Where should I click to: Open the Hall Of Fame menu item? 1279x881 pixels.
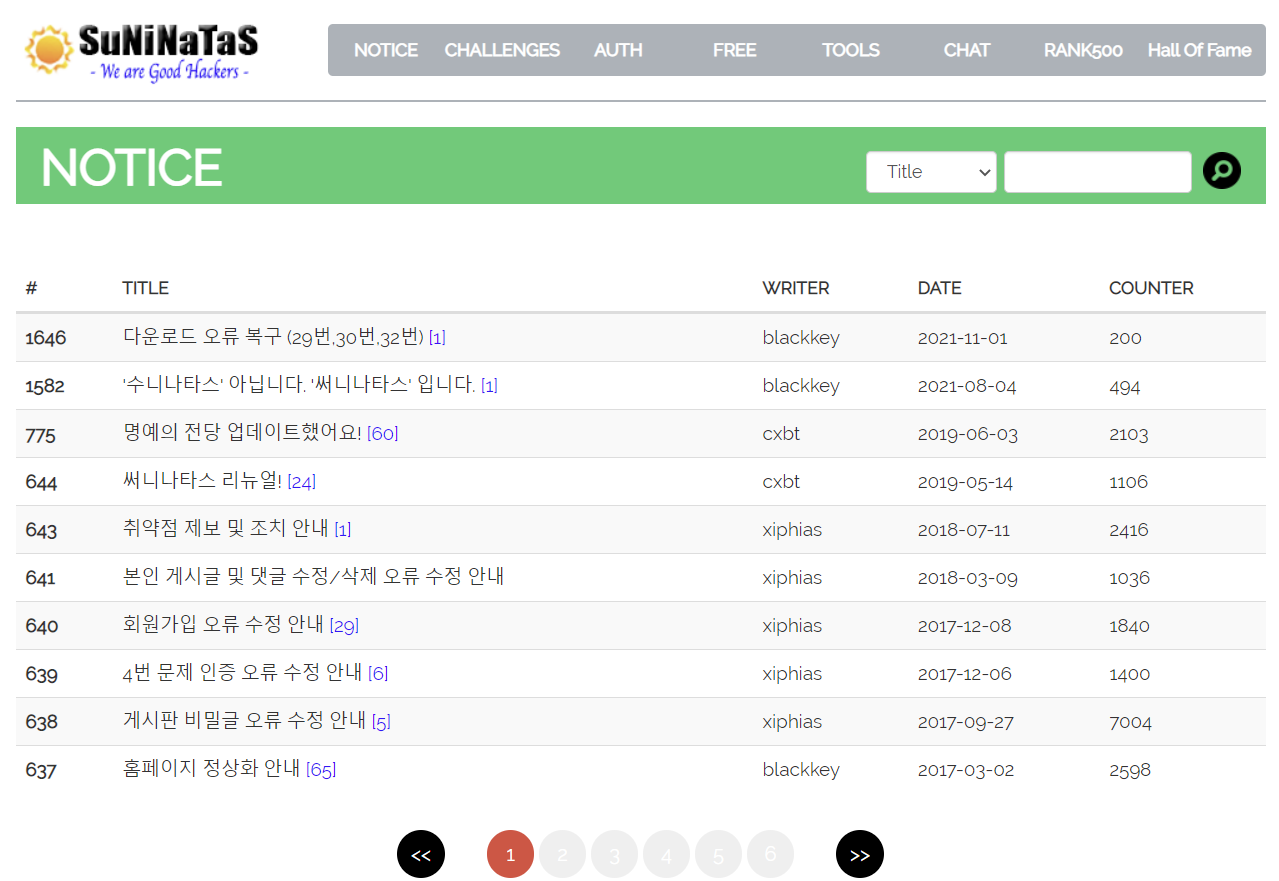coord(1199,50)
